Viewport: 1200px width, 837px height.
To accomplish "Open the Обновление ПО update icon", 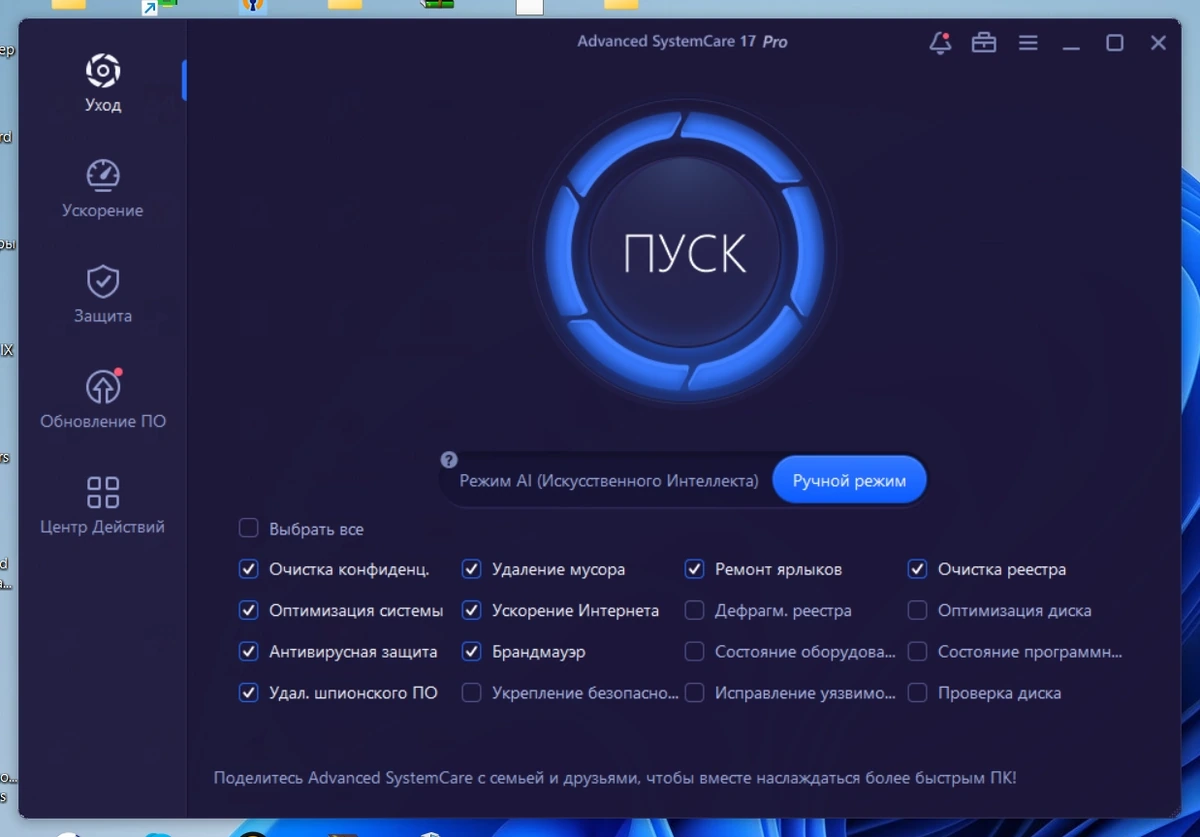I will click(x=103, y=387).
